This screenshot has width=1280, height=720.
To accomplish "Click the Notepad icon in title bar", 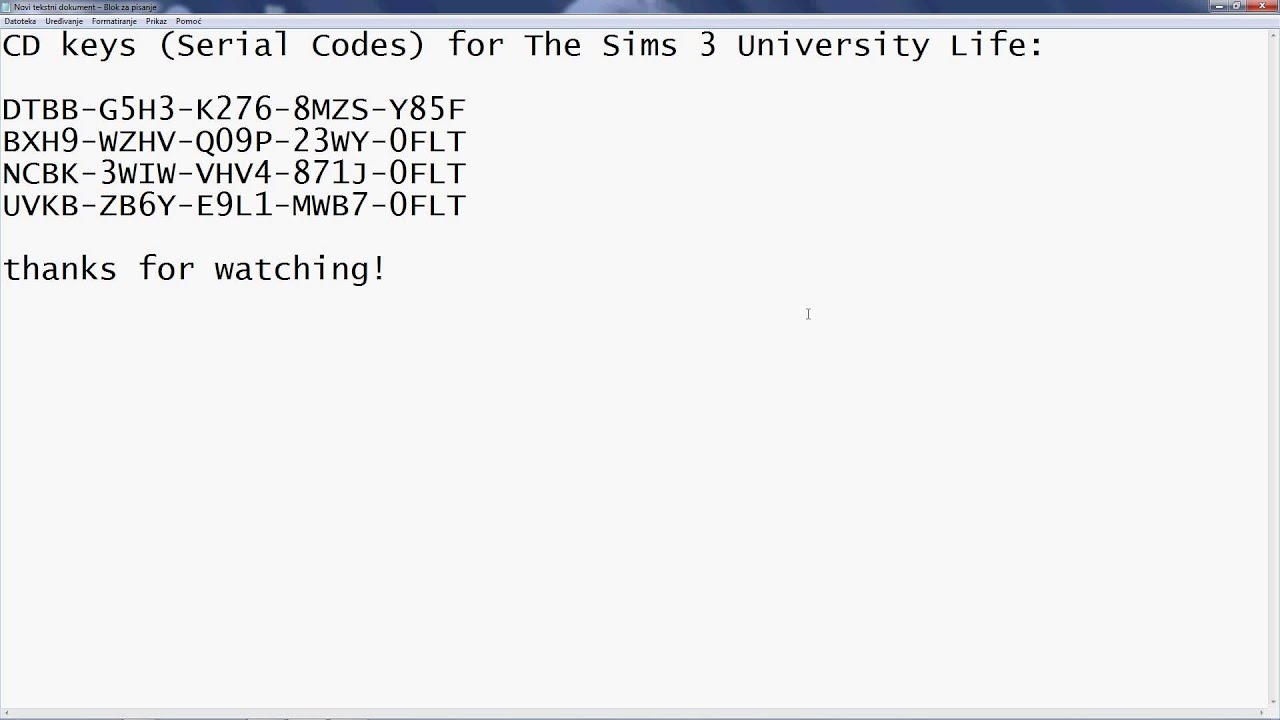I will click(7, 7).
